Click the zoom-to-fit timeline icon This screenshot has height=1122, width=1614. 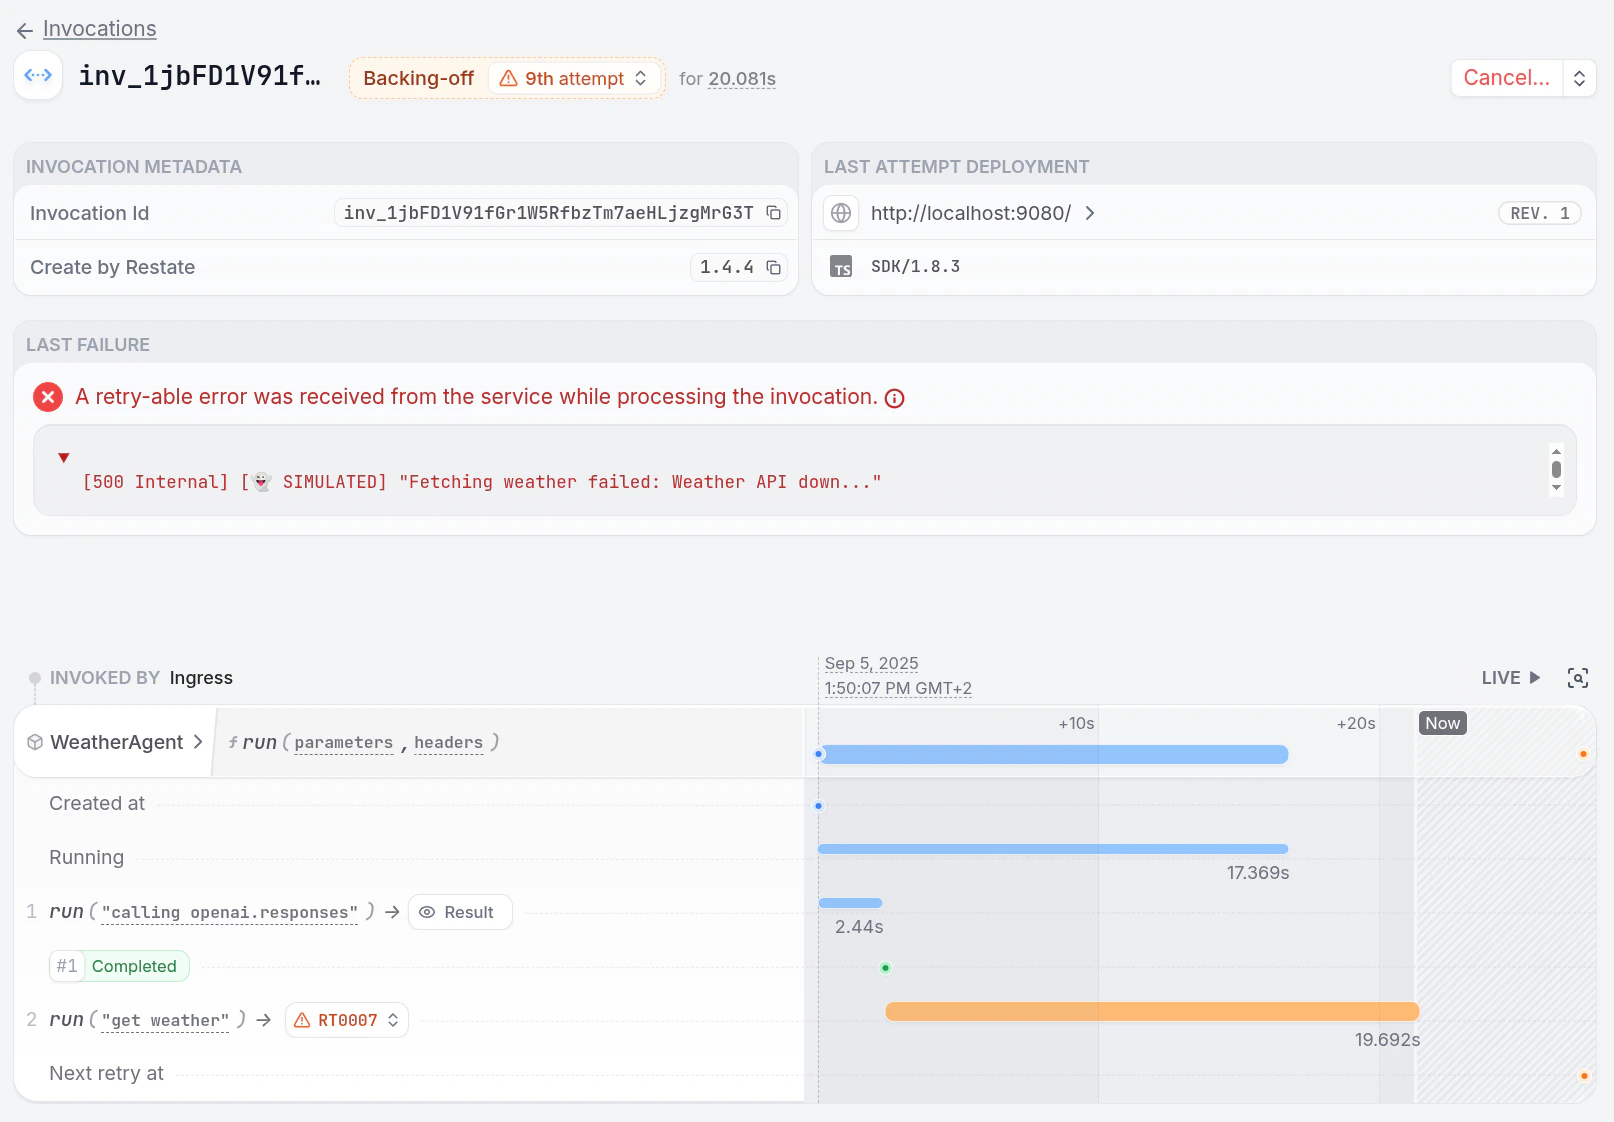pyautogui.click(x=1578, y=678)
